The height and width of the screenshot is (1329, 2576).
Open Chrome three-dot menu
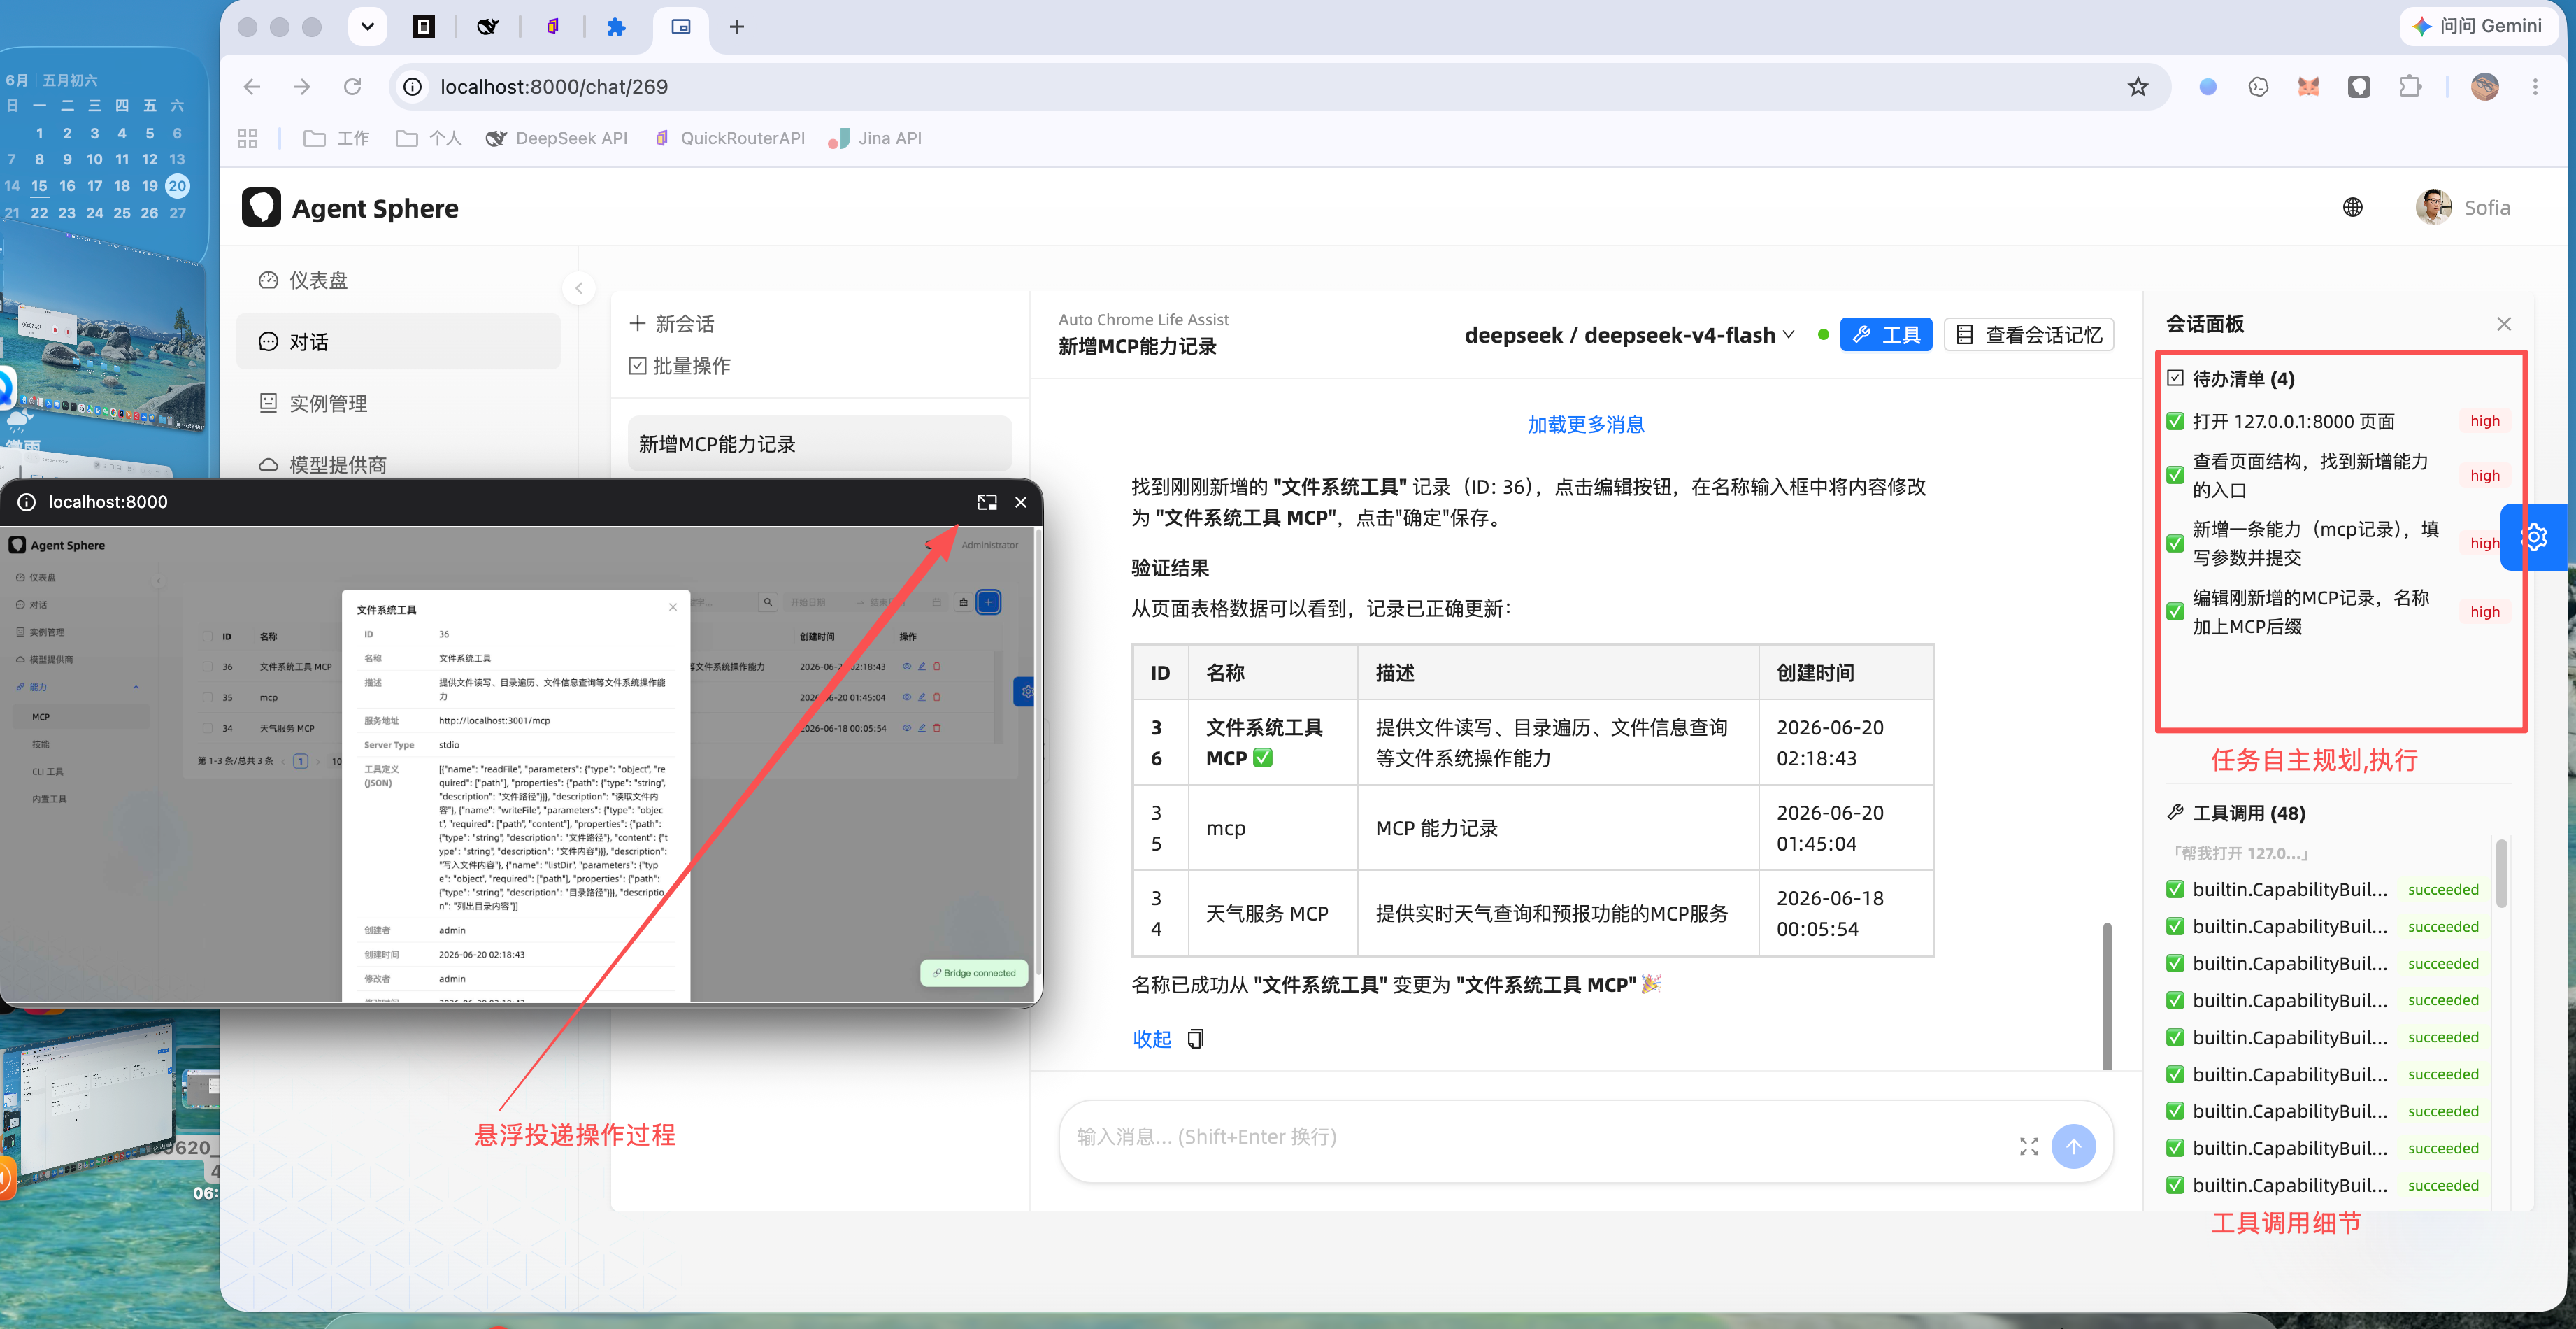2535,87
